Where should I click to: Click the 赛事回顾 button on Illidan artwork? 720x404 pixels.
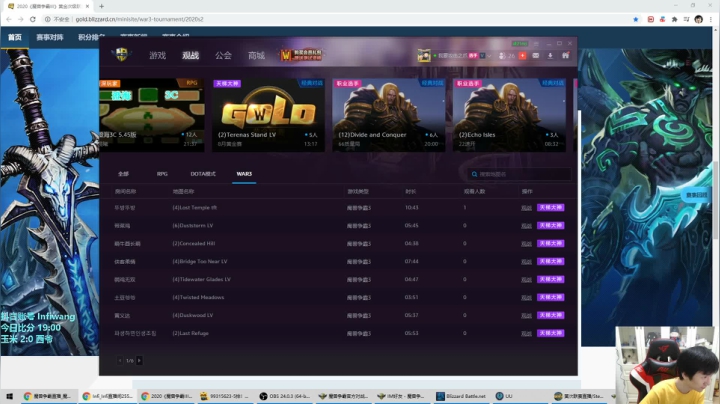[x=696, y=195]
